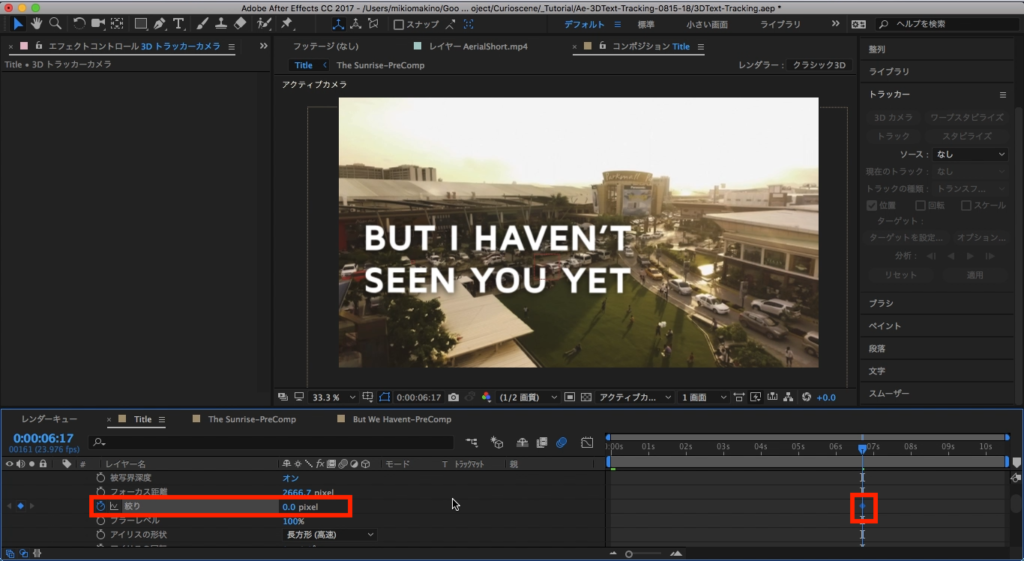1024x561 pixels.
Task: Toggle stopwatch for フォーカス距離 property
Action: [100, 492]
